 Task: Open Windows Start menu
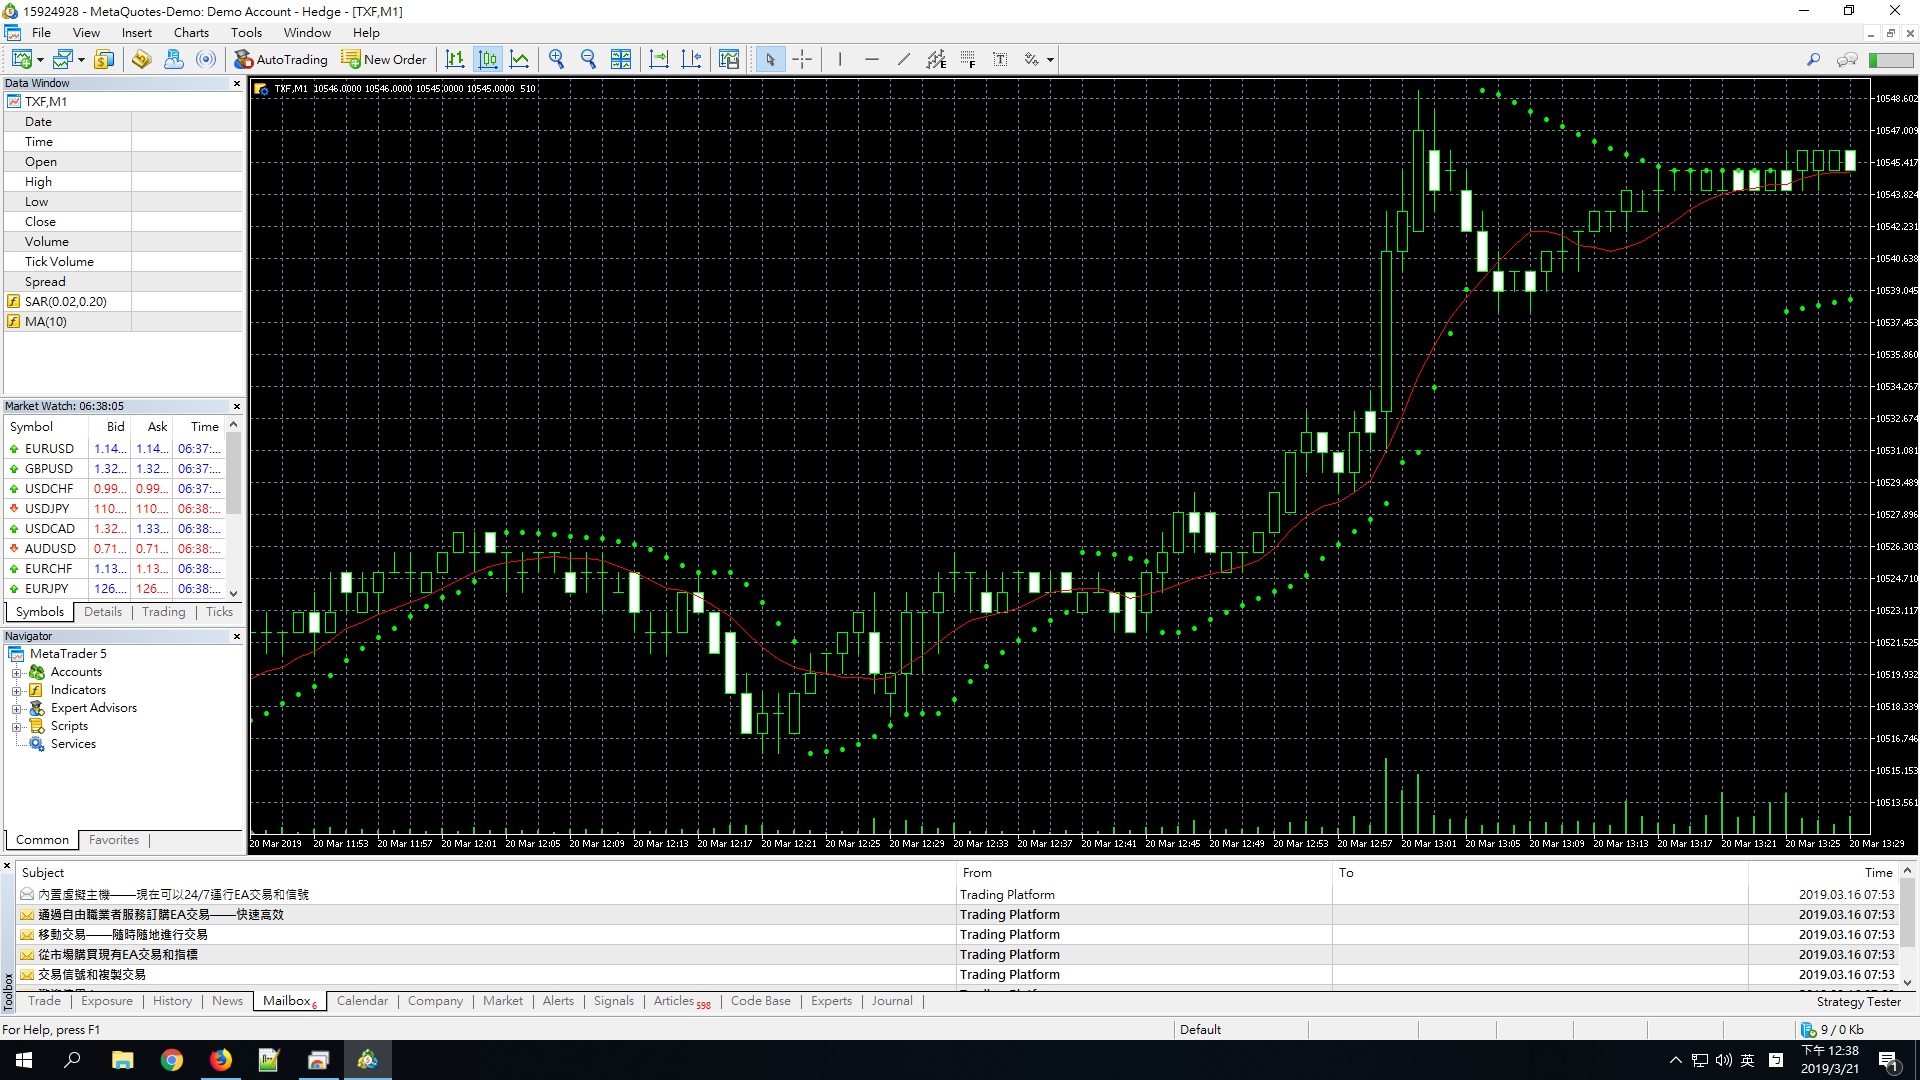(24, 1060)
